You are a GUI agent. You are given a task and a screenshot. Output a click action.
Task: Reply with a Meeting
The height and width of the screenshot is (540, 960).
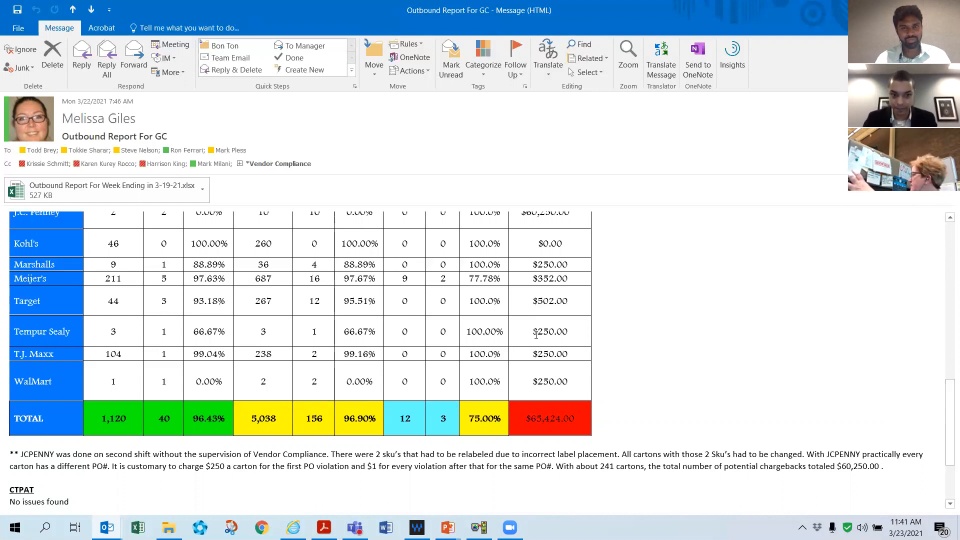click(x=170, y=45)
